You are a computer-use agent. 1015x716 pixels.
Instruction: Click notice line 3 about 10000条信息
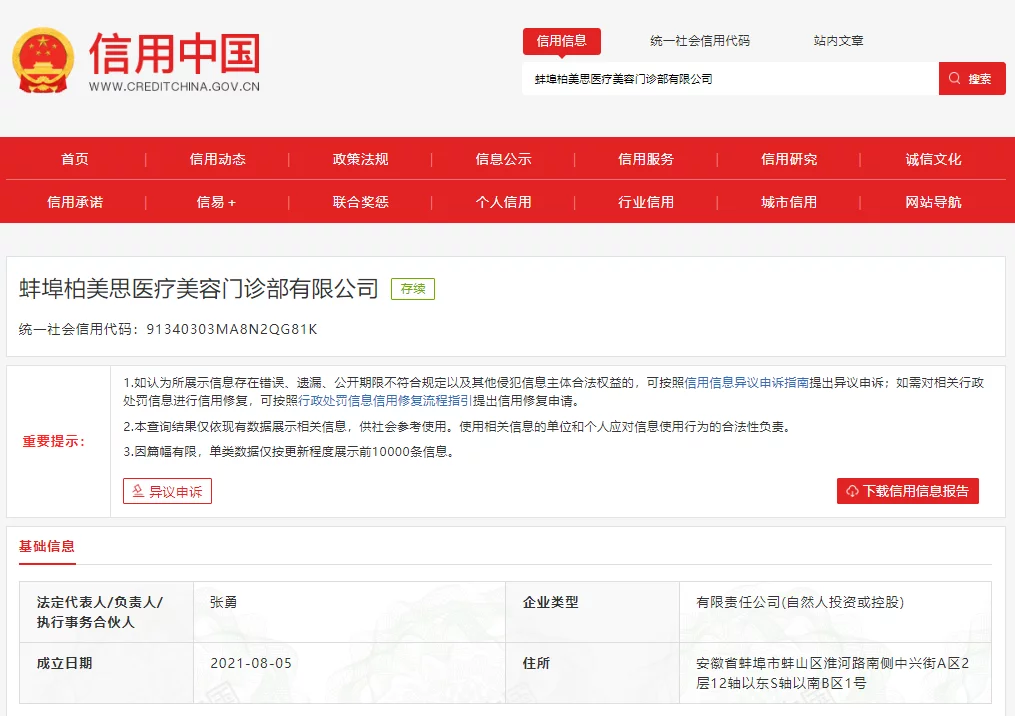[x=290, y=452]
